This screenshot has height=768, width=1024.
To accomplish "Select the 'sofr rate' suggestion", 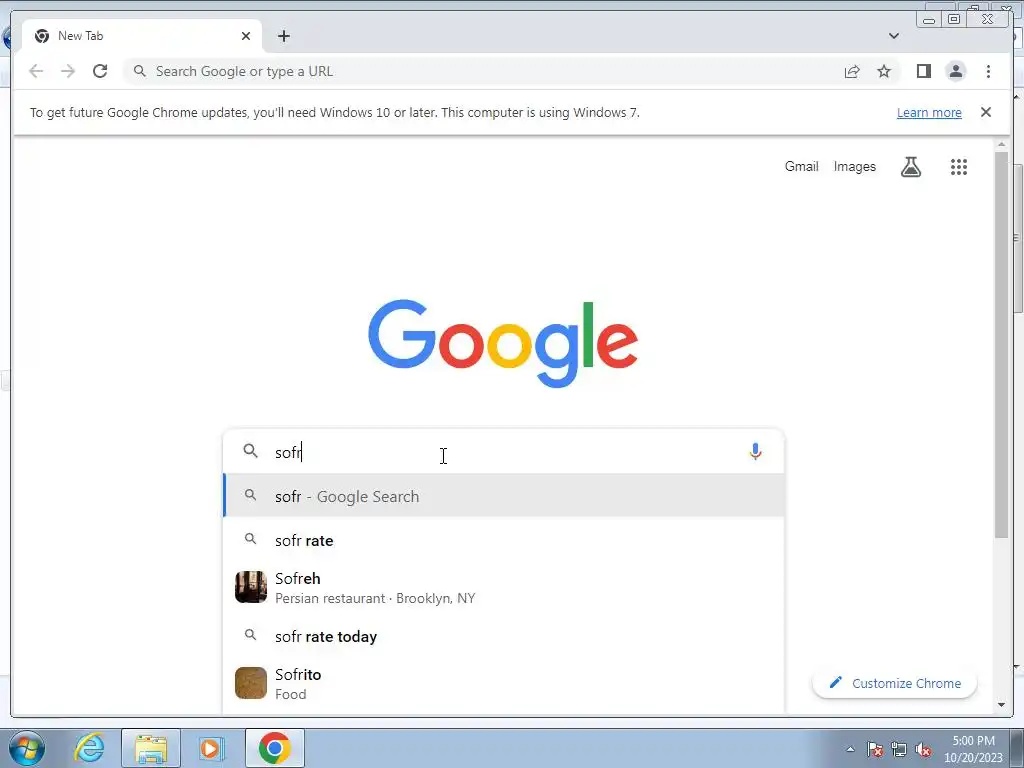I will pos(504,540).
